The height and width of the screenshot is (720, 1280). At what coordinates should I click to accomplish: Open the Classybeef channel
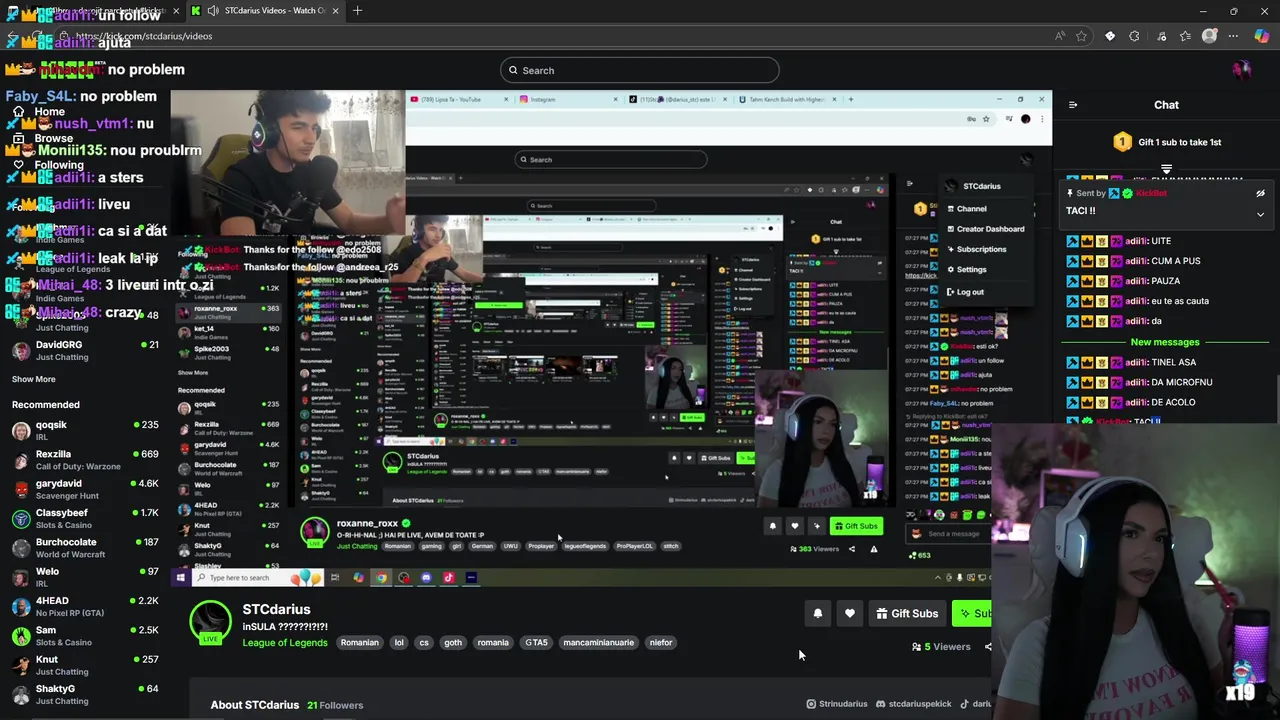[x=85, y=518]
